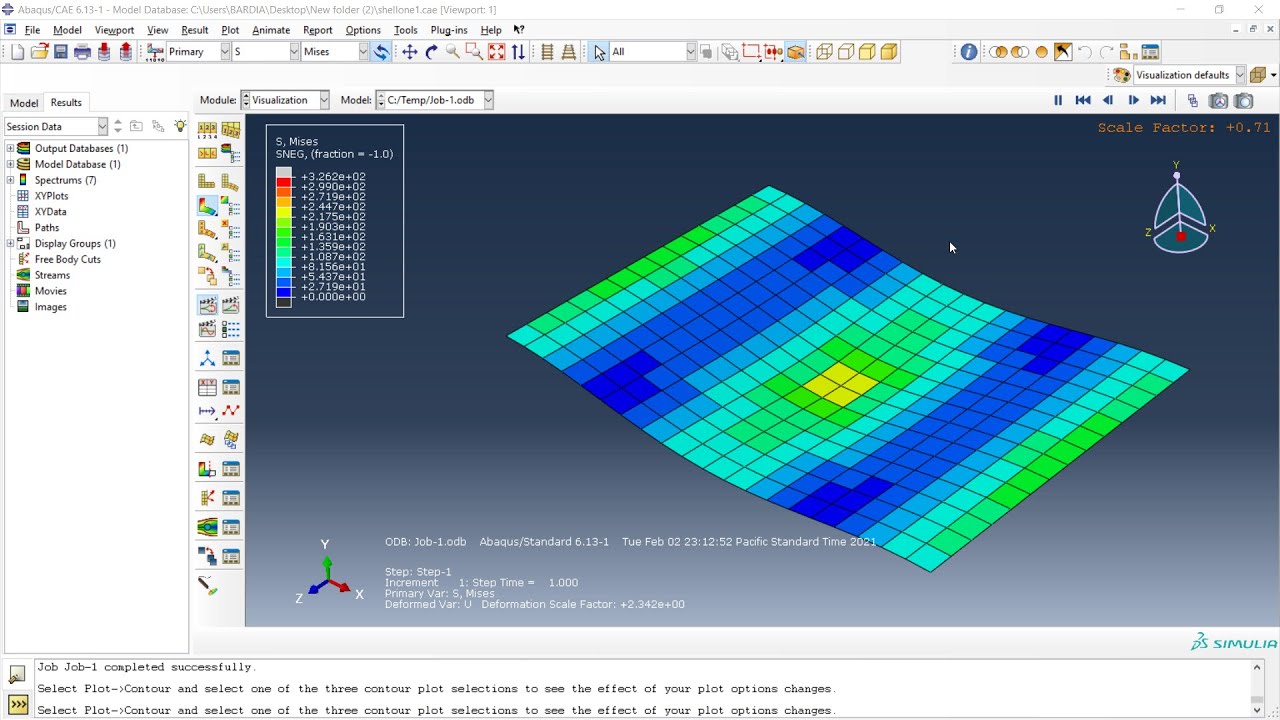Click the Create XY Data icon

click(207, 387)
